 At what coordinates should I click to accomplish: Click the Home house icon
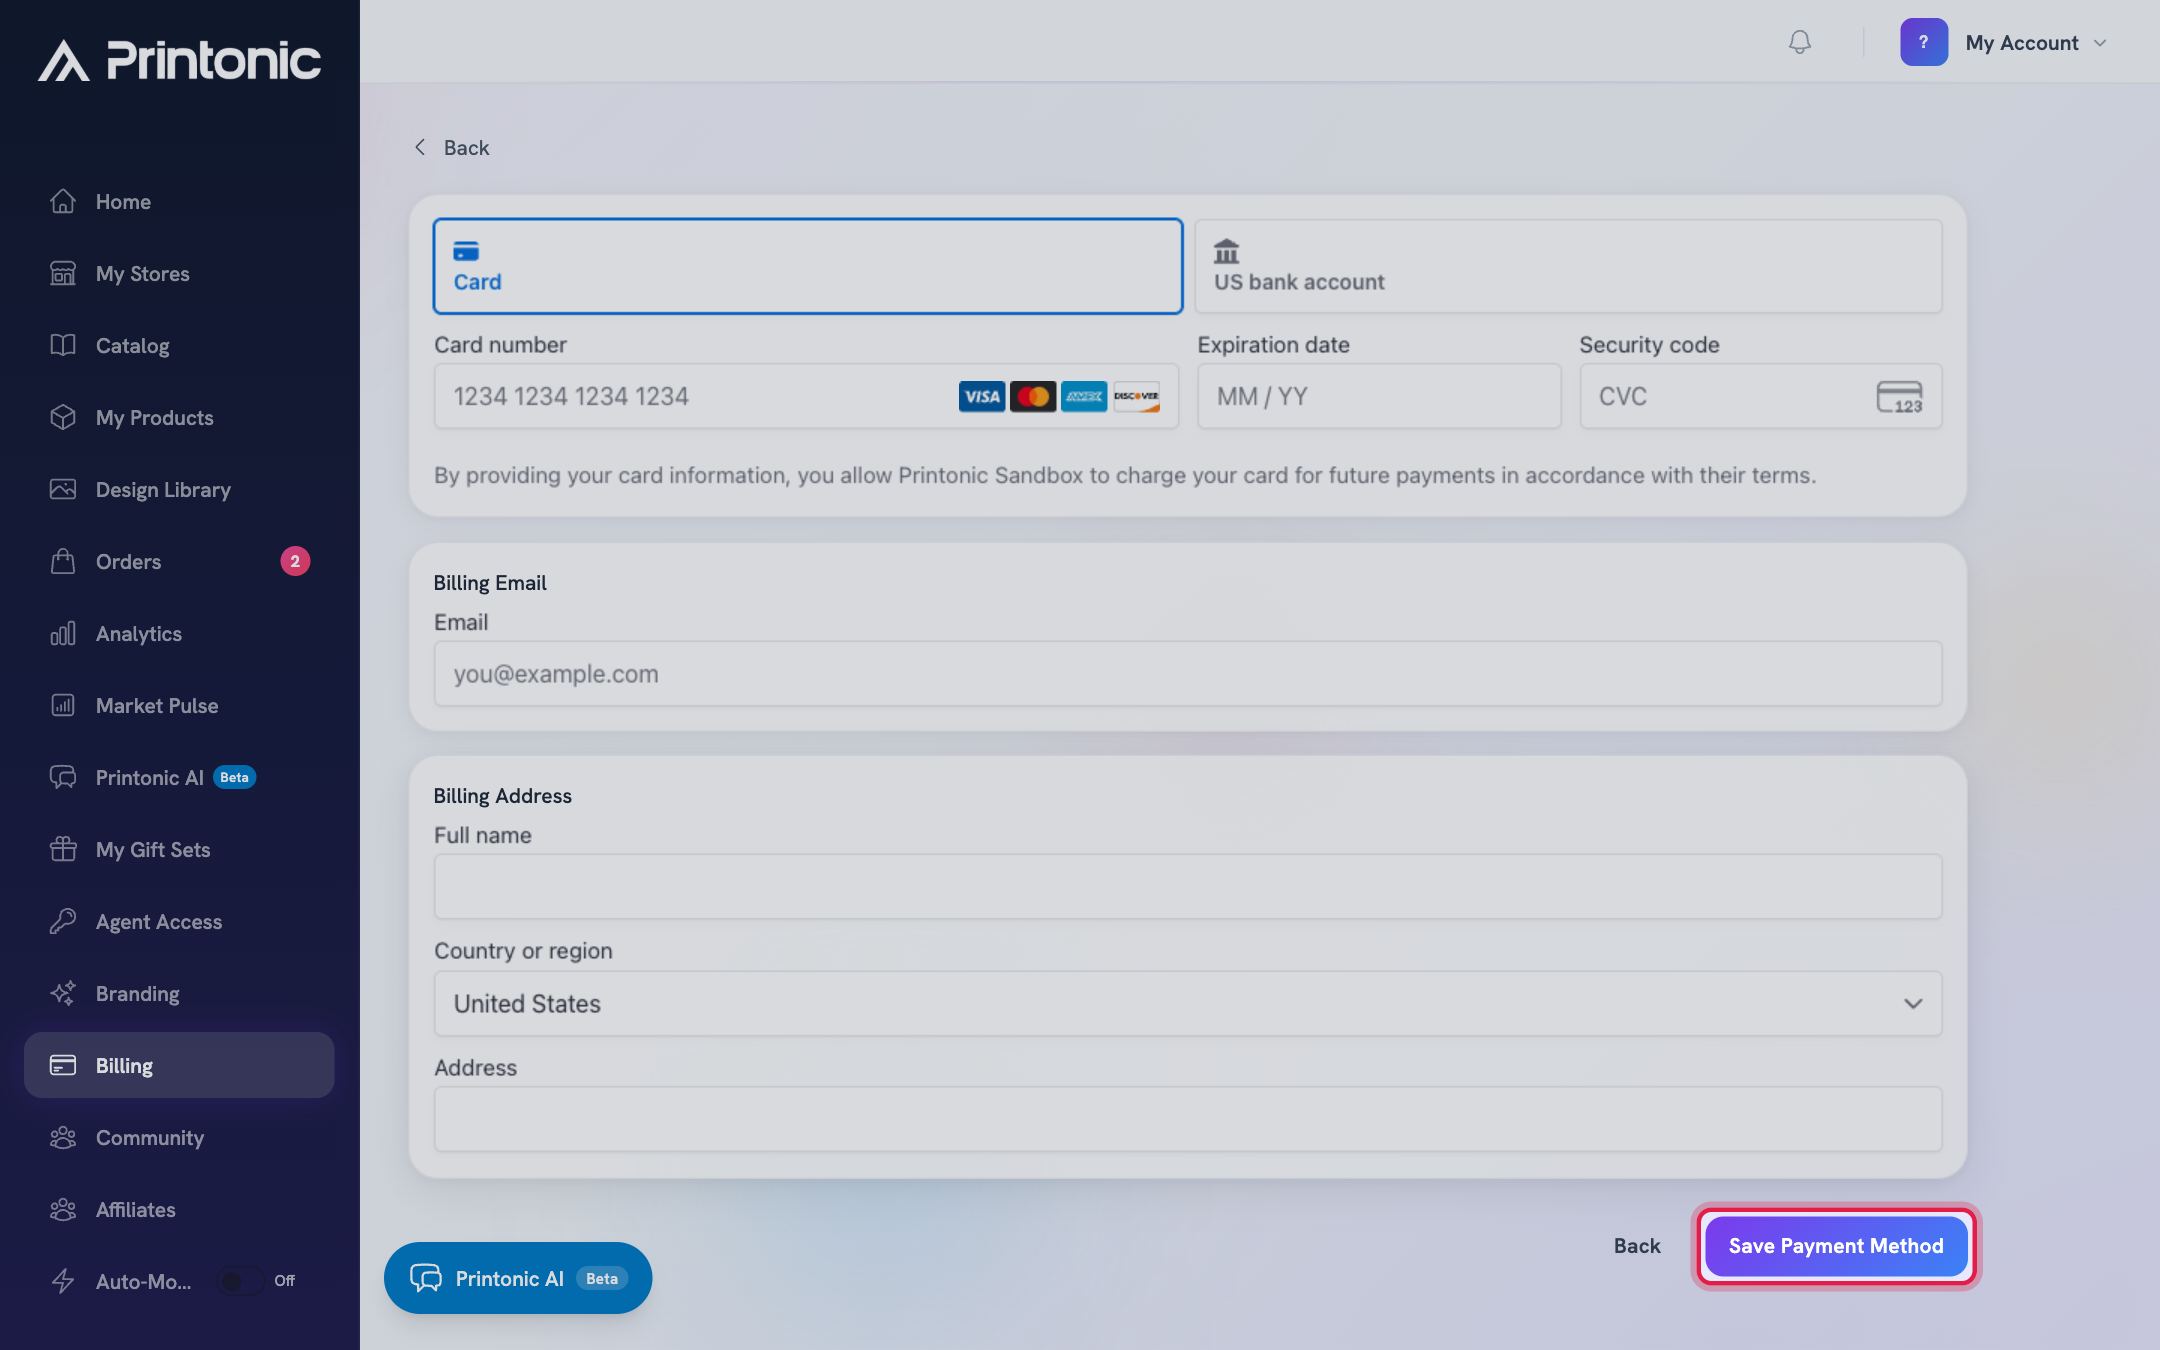point(63,201)
